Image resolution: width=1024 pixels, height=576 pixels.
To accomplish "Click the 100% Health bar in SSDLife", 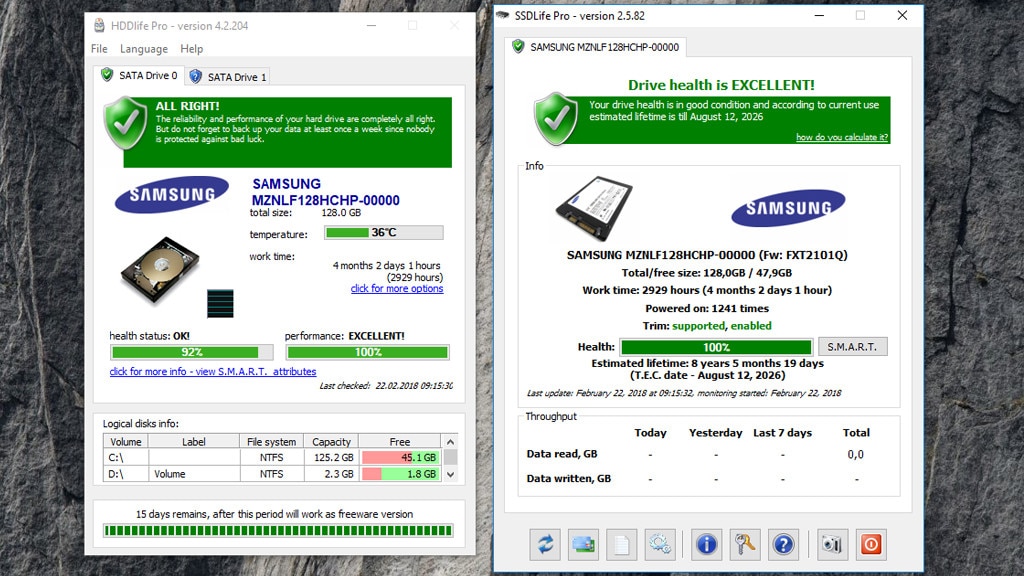I will click(x=716, y=347).
